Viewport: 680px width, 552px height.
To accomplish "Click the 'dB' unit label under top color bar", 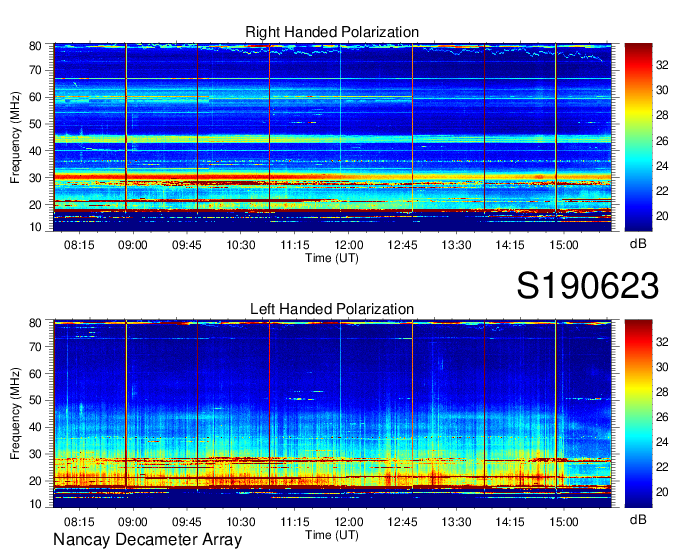I will [x=638, y=244].
